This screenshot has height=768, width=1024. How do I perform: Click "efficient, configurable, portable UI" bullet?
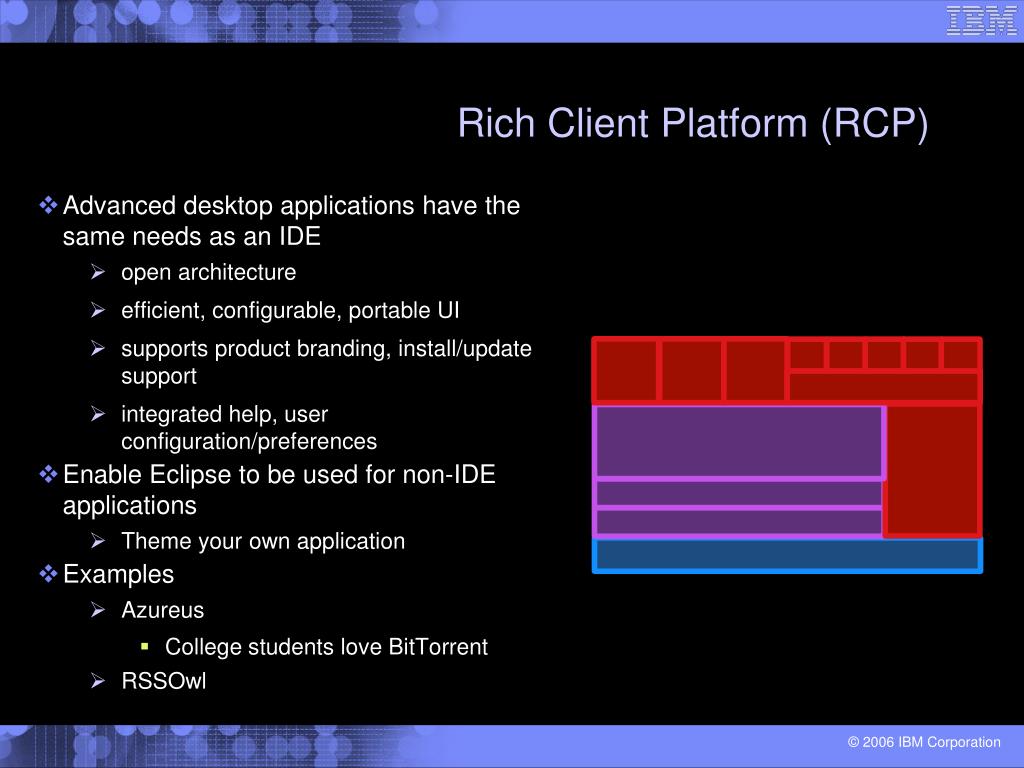pos(290,310)
